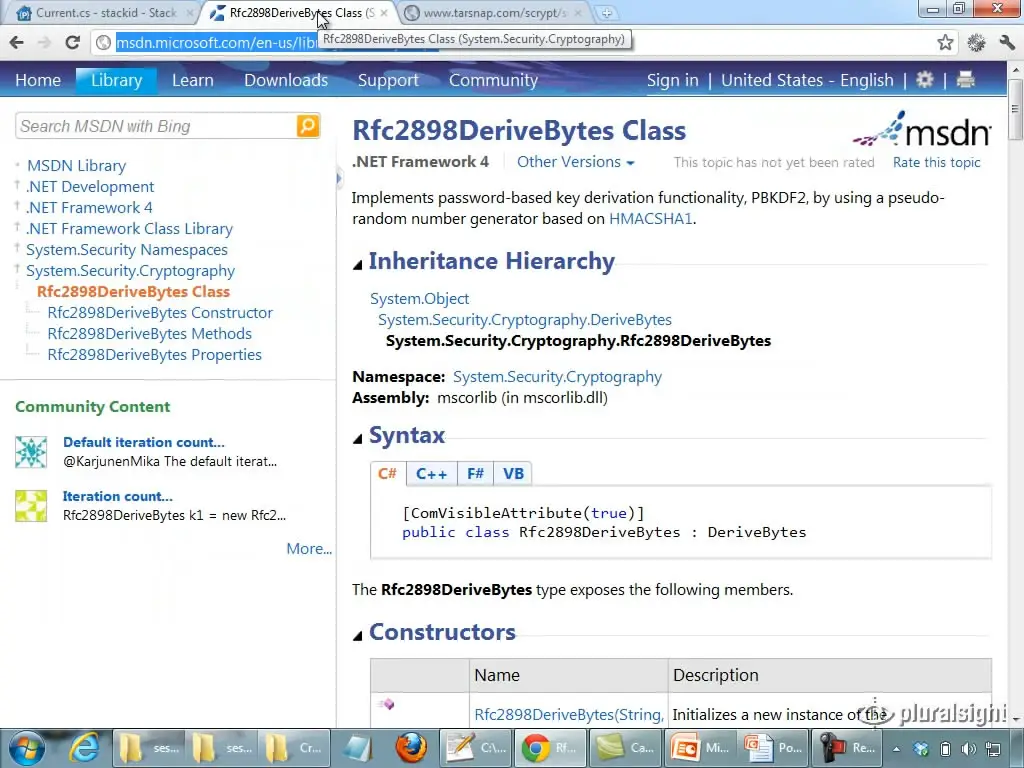
Task: Close the Rfc2898DeriveBytes Class tab
Action: tap(384, 12)
